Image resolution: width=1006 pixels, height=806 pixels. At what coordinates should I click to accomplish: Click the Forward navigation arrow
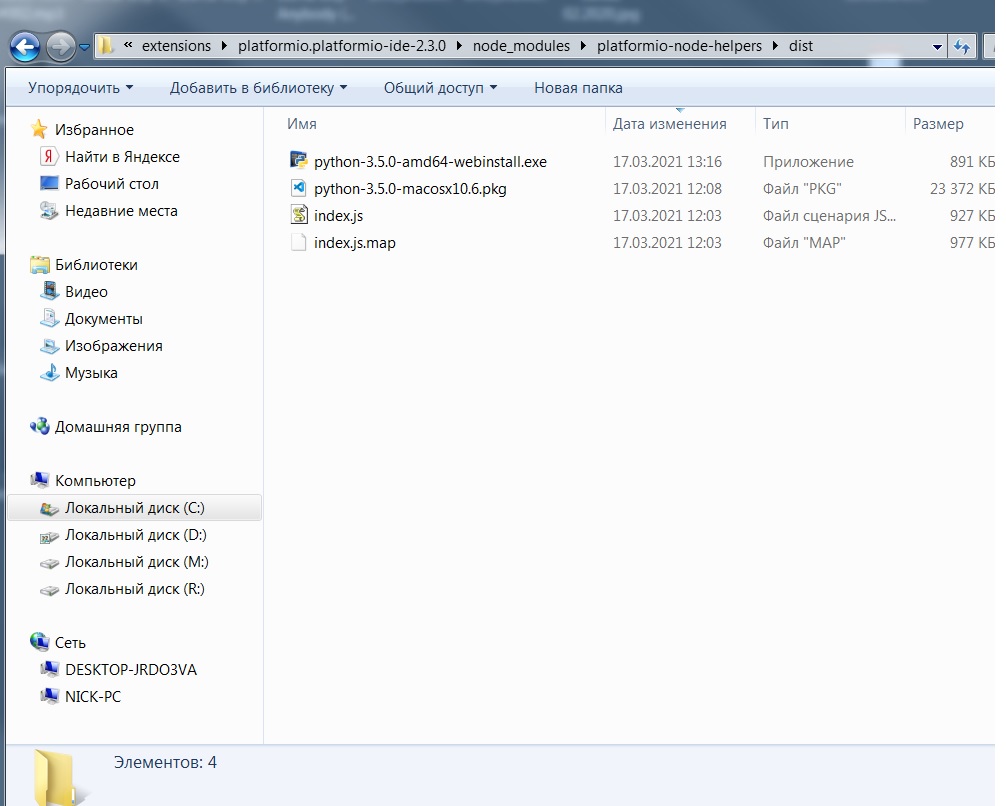pos(61,47)
